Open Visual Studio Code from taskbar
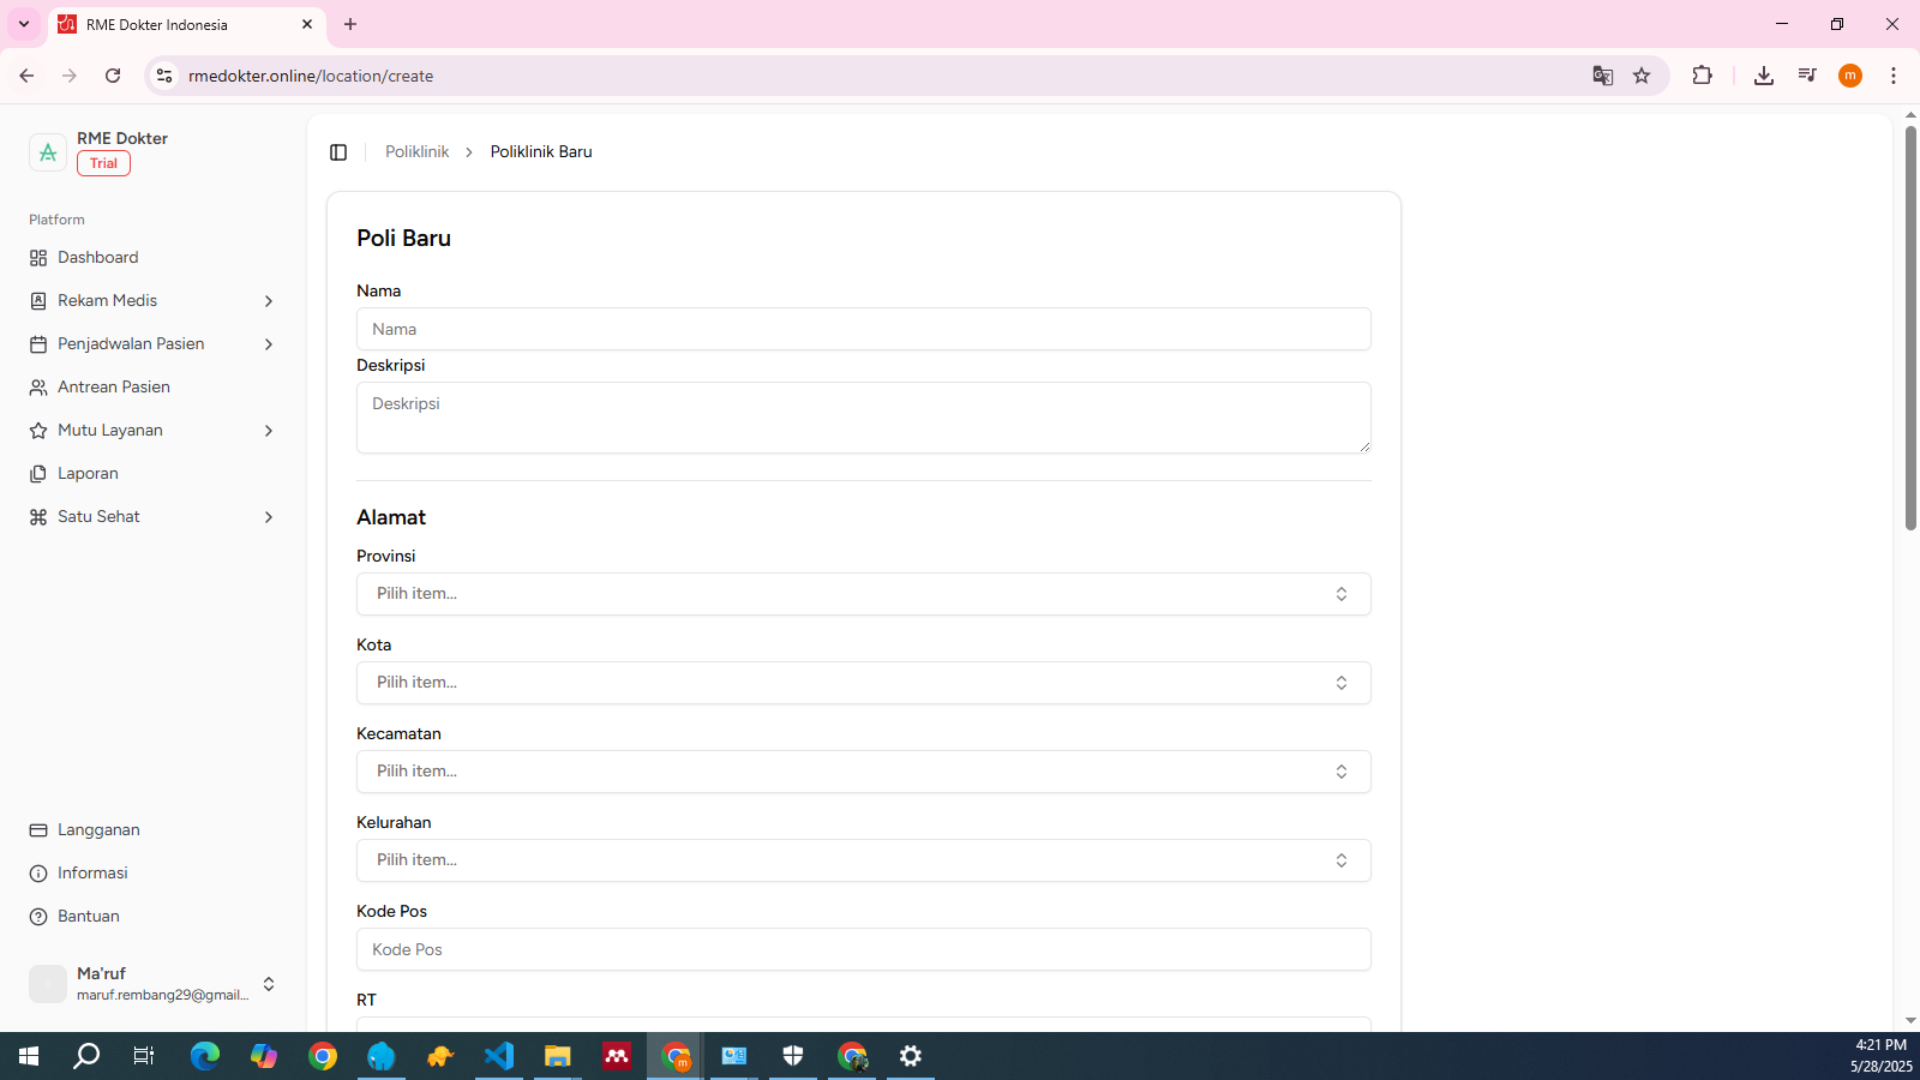 point(499,1056)
